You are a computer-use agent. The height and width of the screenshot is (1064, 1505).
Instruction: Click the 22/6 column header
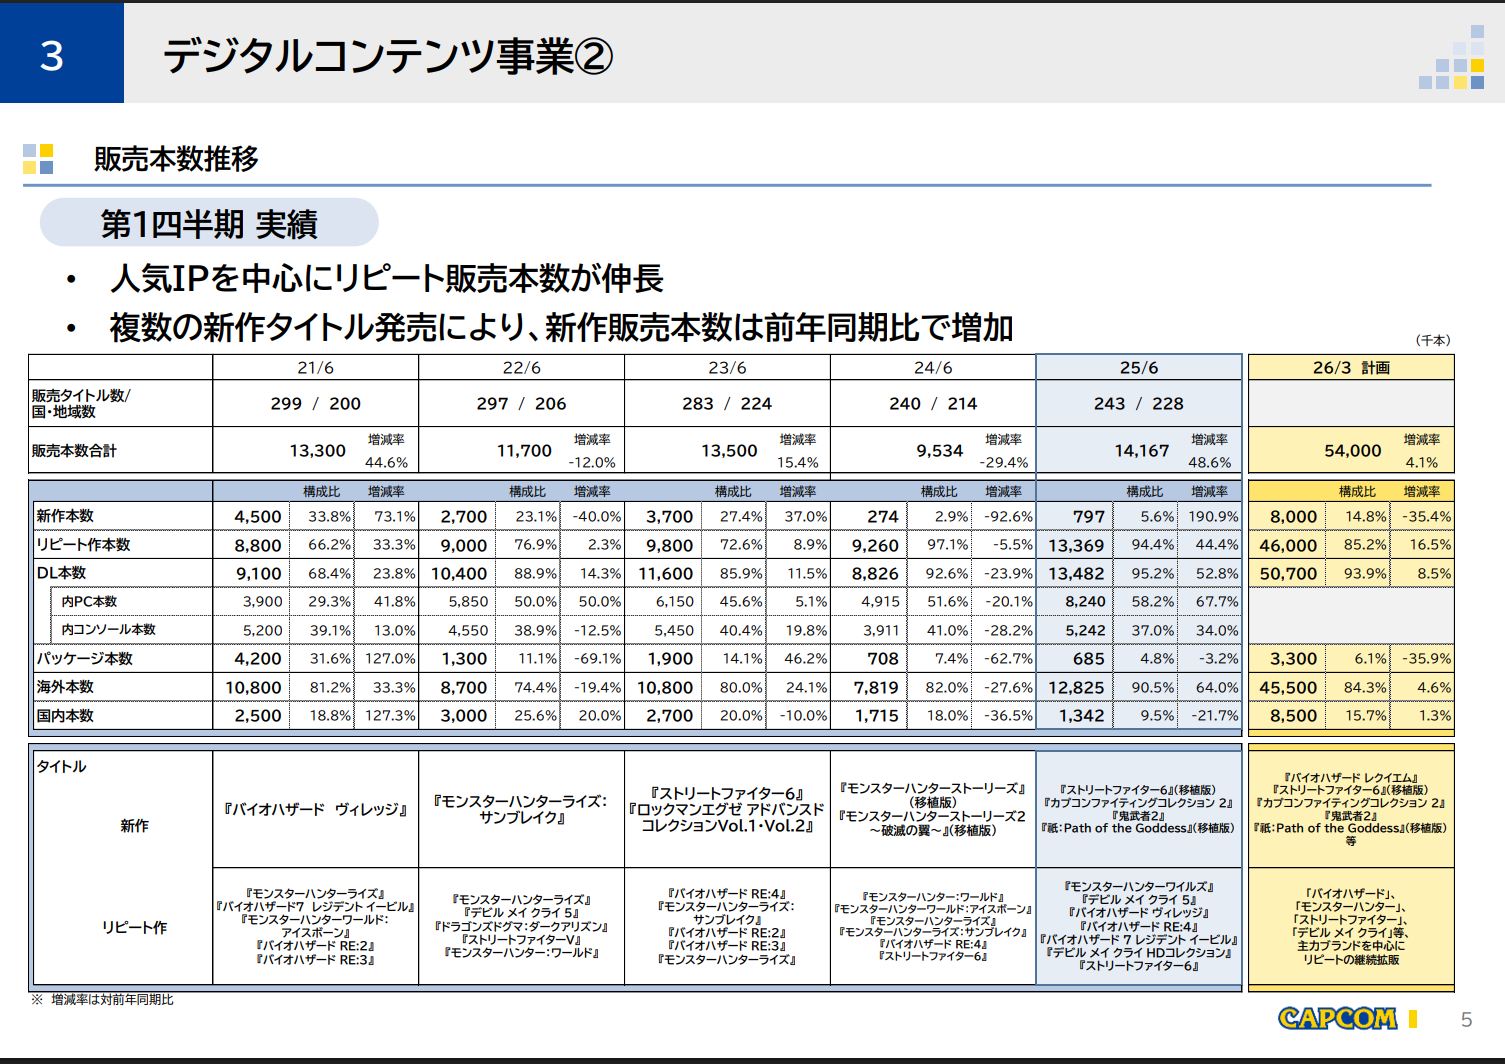click(x=521, y=367)
